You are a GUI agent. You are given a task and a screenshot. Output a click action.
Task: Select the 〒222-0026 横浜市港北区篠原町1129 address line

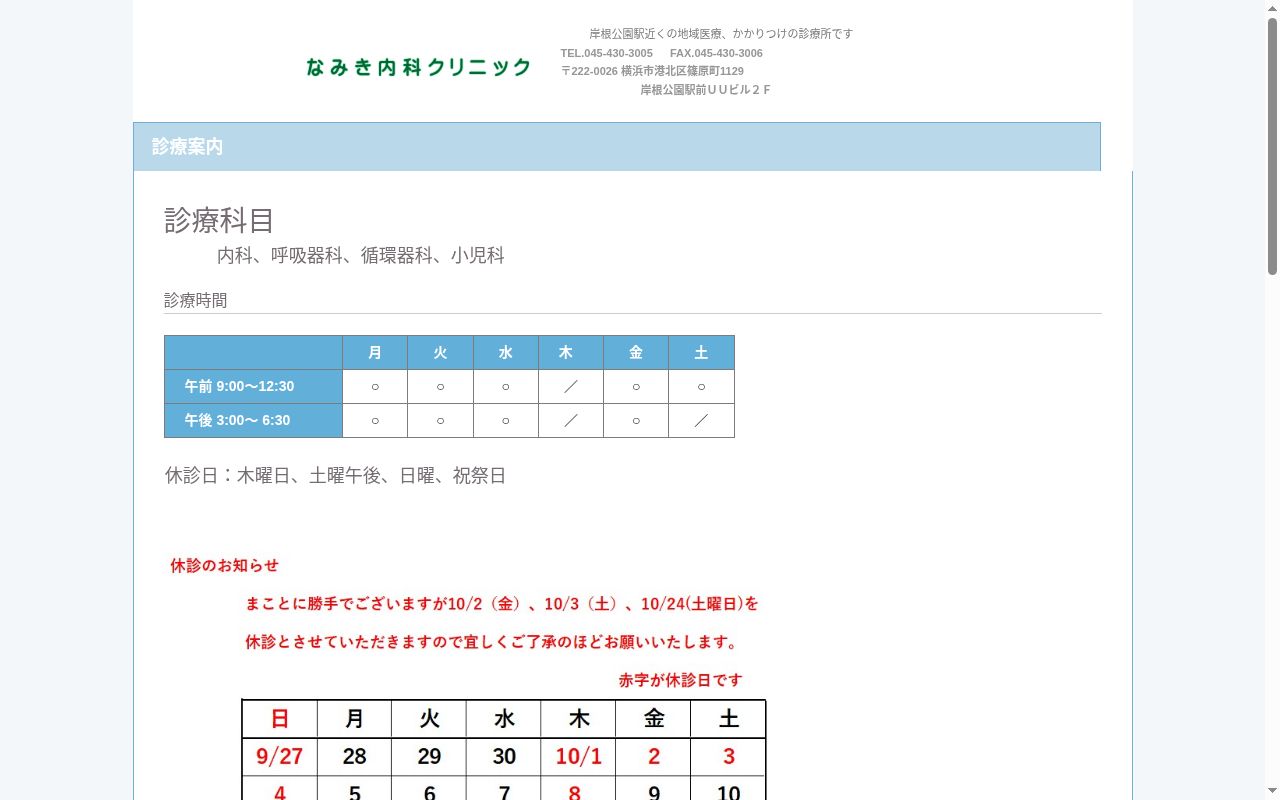[652, 71]
